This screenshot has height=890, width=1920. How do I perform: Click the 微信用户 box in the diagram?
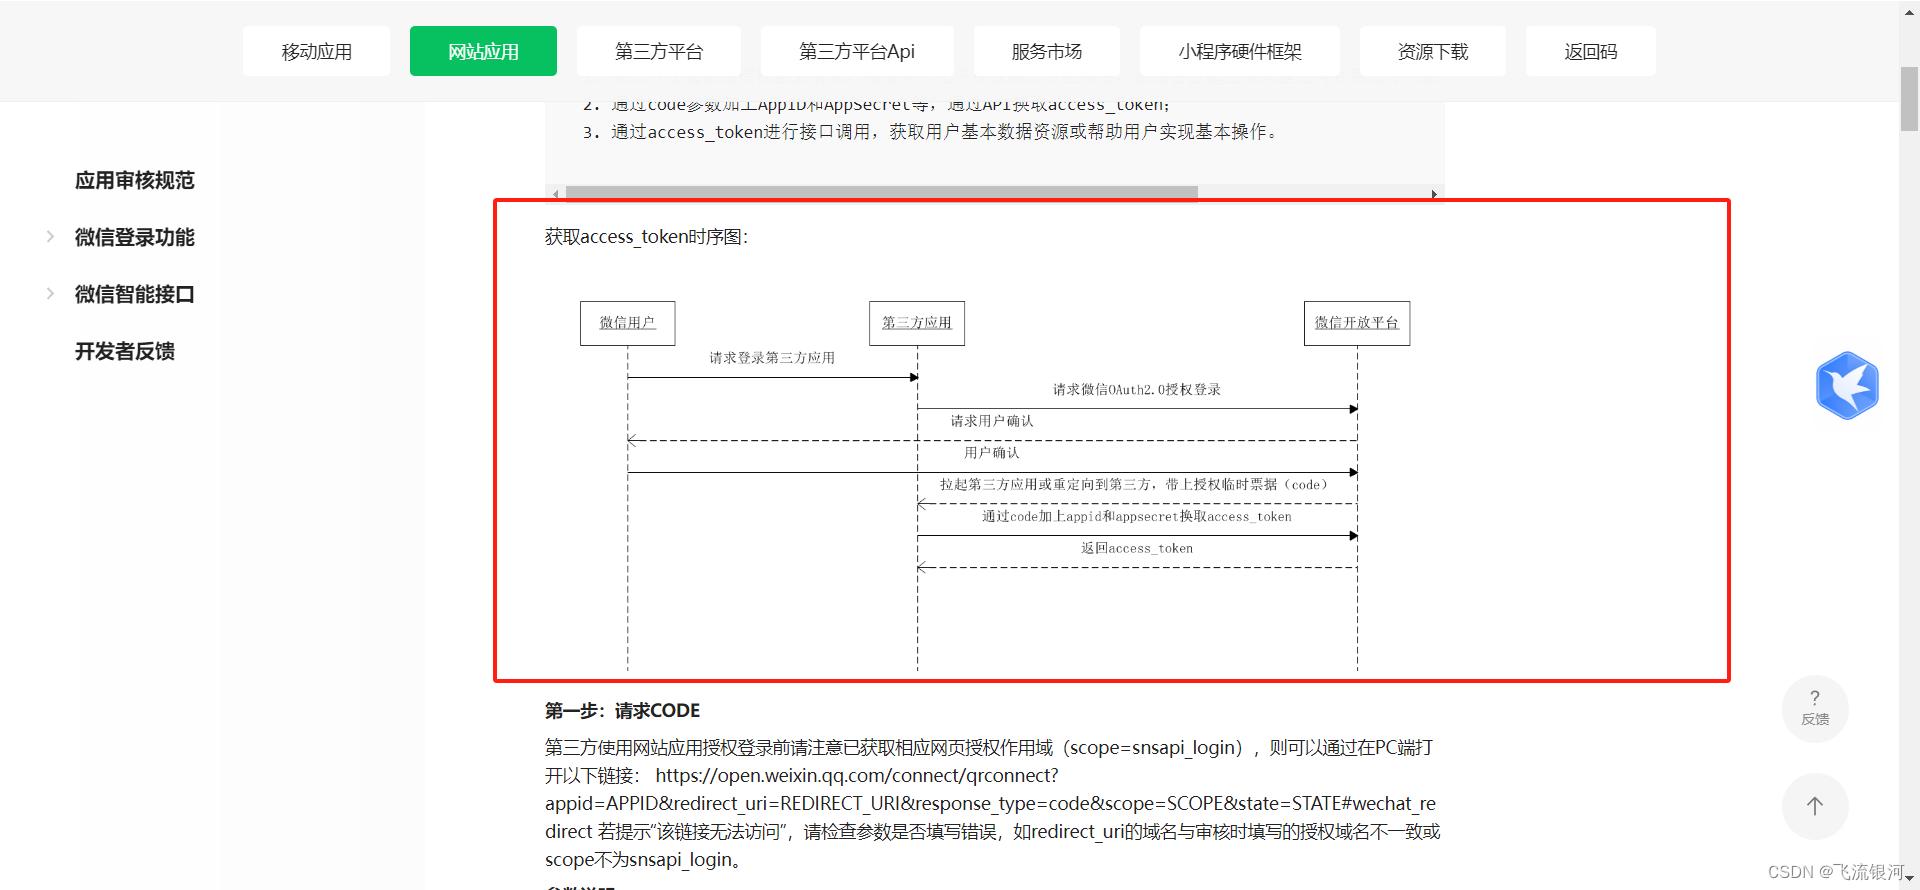[627, 323]
